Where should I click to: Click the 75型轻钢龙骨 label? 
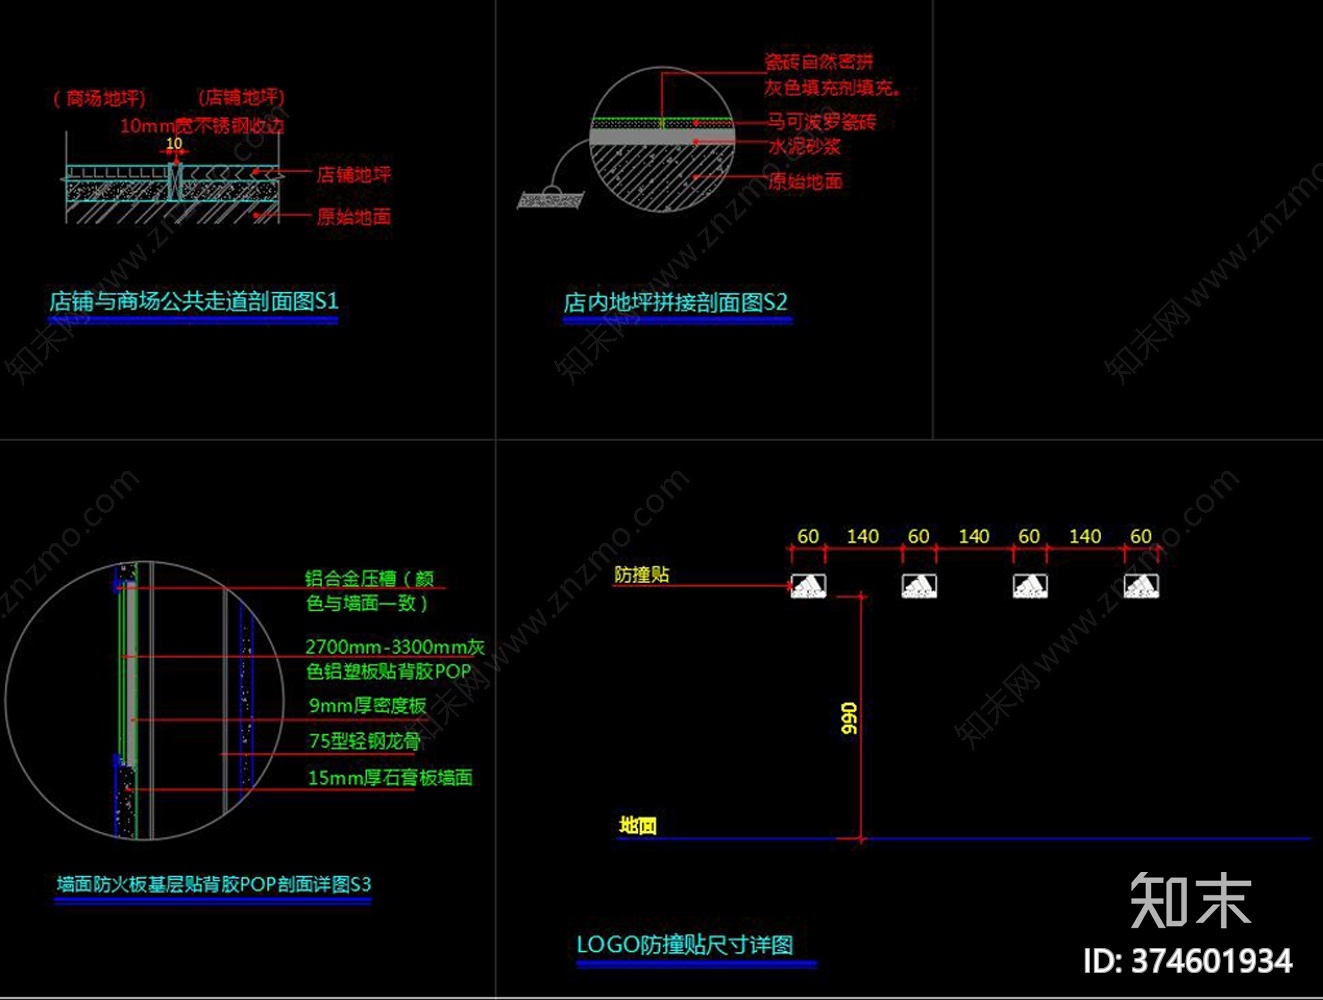[364, 741]
